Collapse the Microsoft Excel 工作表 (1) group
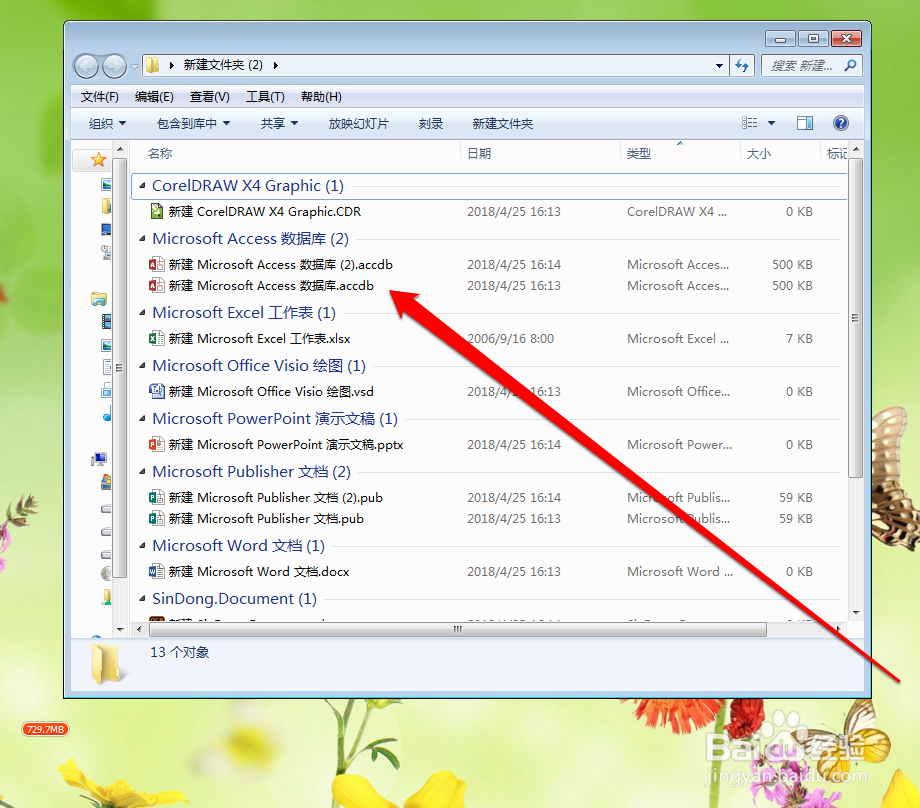Image resolution: width=920 pixels, height=808 pixels. (142, 313)
